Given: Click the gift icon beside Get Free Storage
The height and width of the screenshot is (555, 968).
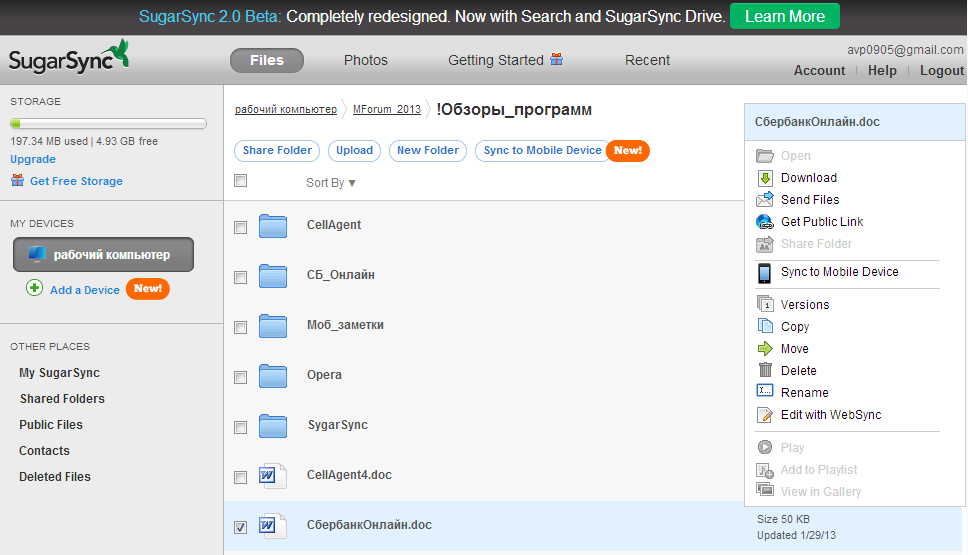Looking at the screenshot, I should pyautogui.click(x=17, y=180).
